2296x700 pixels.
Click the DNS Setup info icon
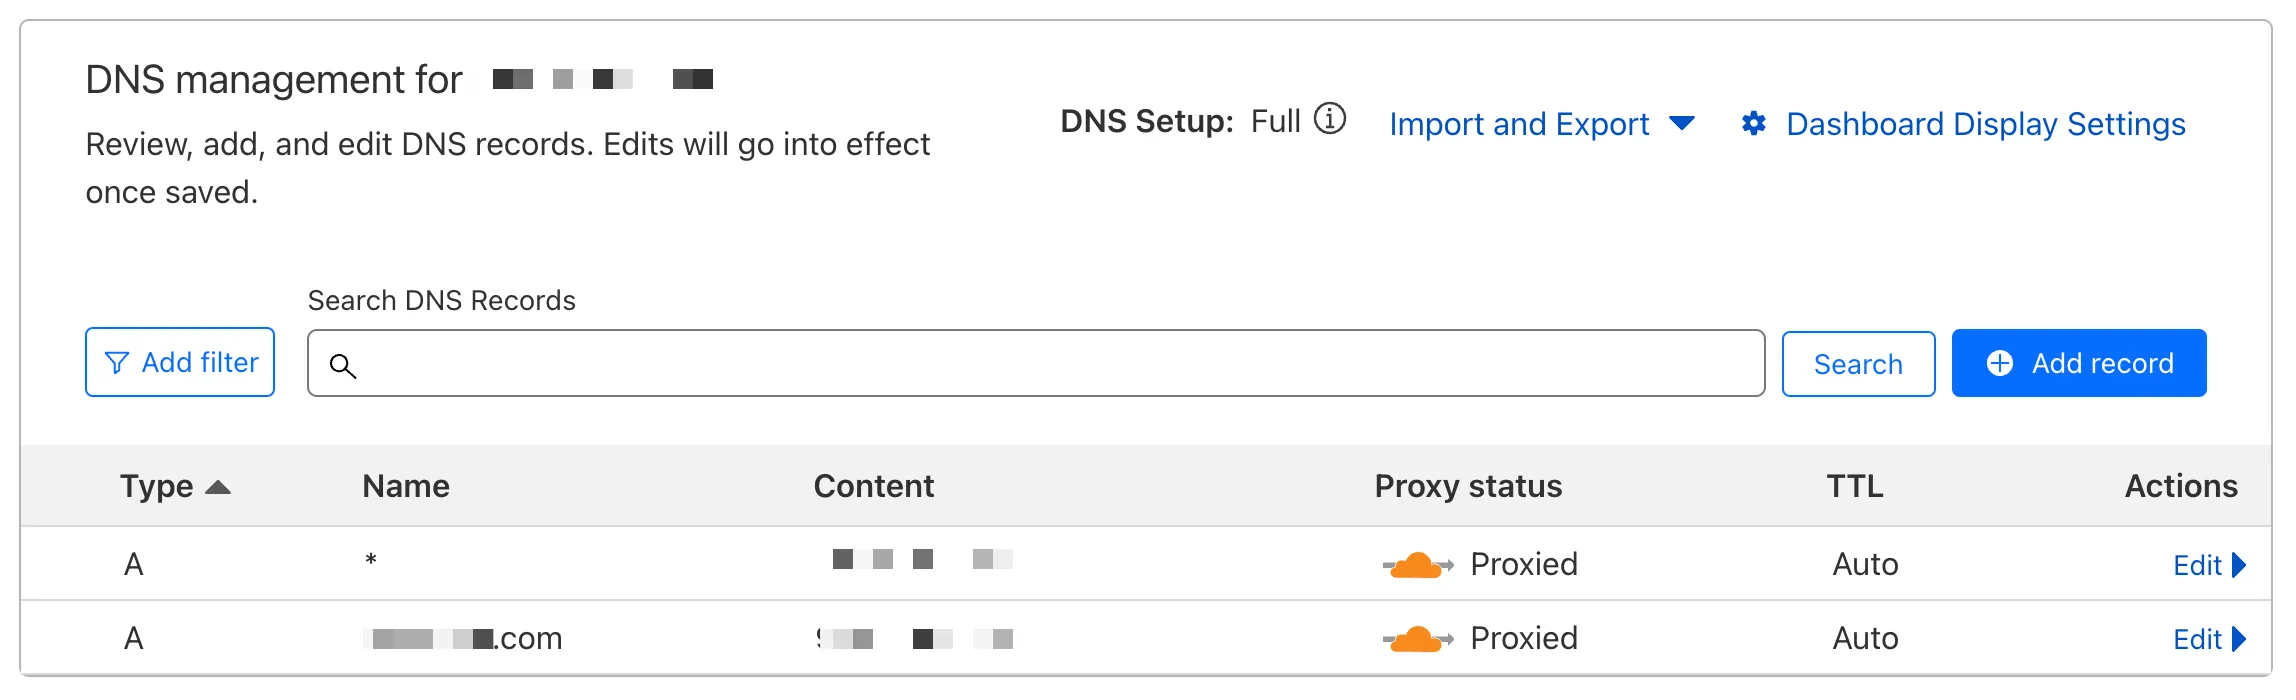point(1329,119)
